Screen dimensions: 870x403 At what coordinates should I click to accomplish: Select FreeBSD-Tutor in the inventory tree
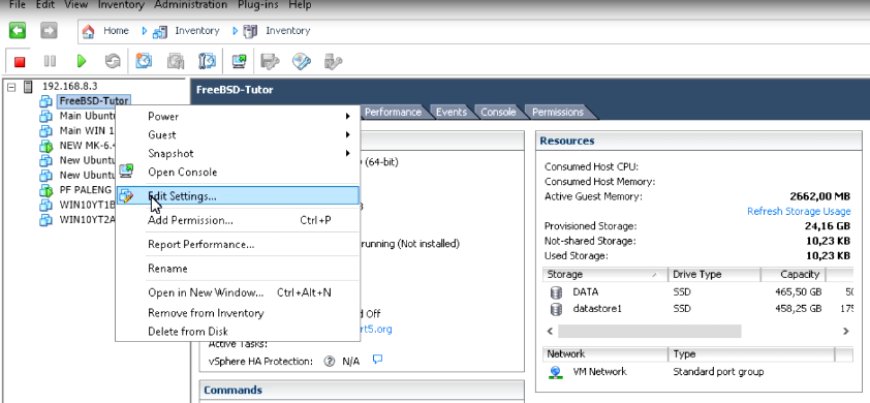tap(94, 101)
